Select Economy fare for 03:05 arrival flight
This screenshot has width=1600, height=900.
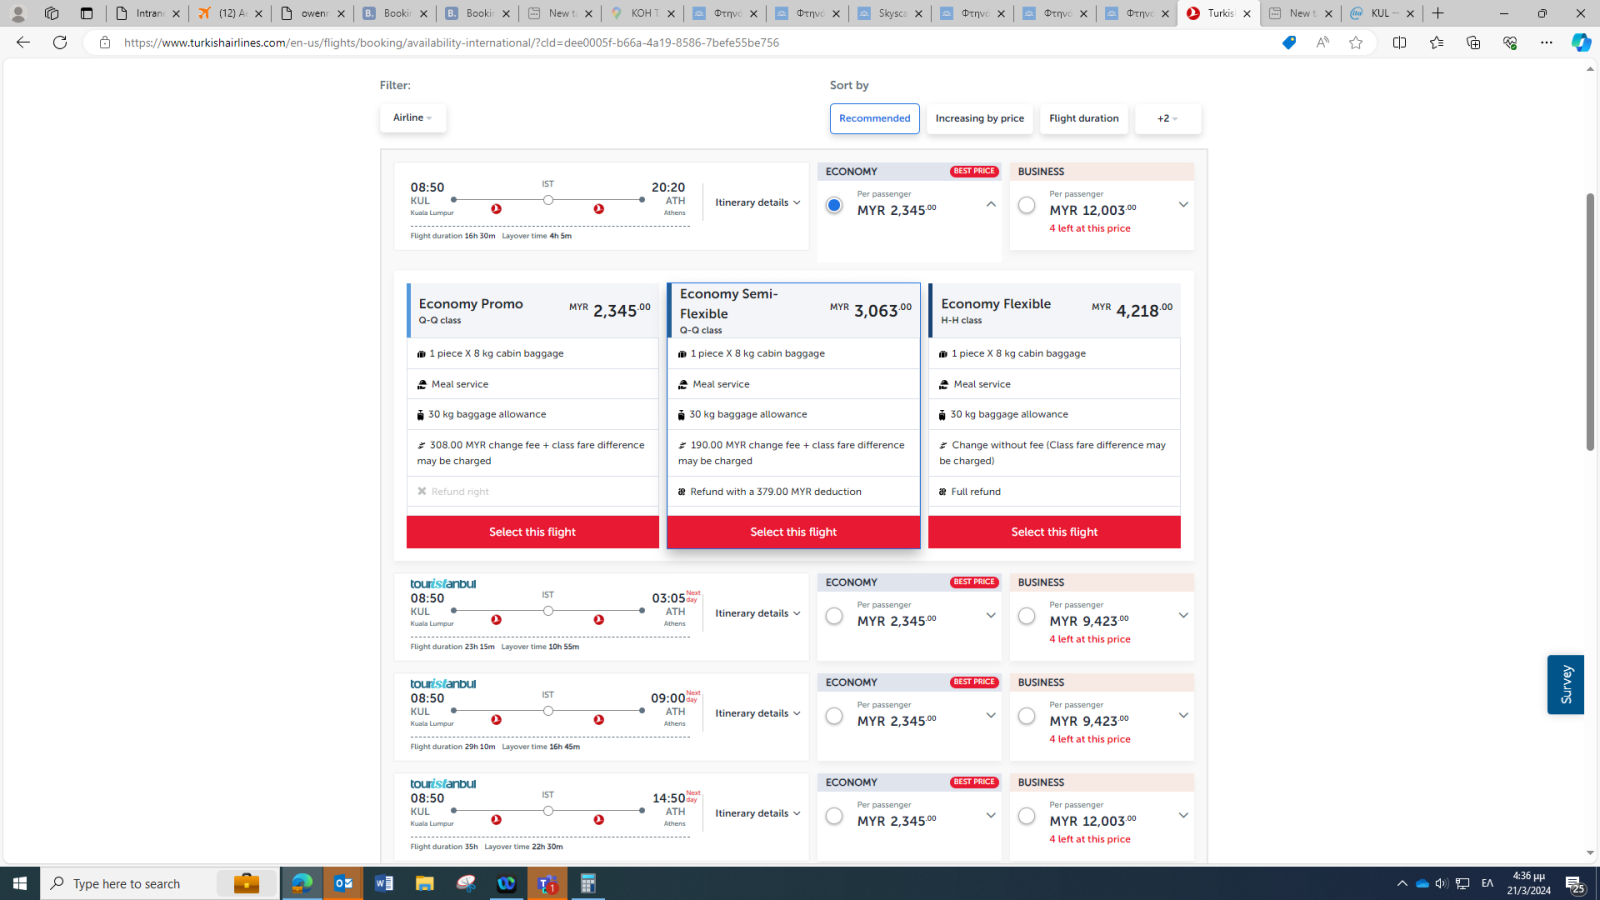tap(834, 616)
